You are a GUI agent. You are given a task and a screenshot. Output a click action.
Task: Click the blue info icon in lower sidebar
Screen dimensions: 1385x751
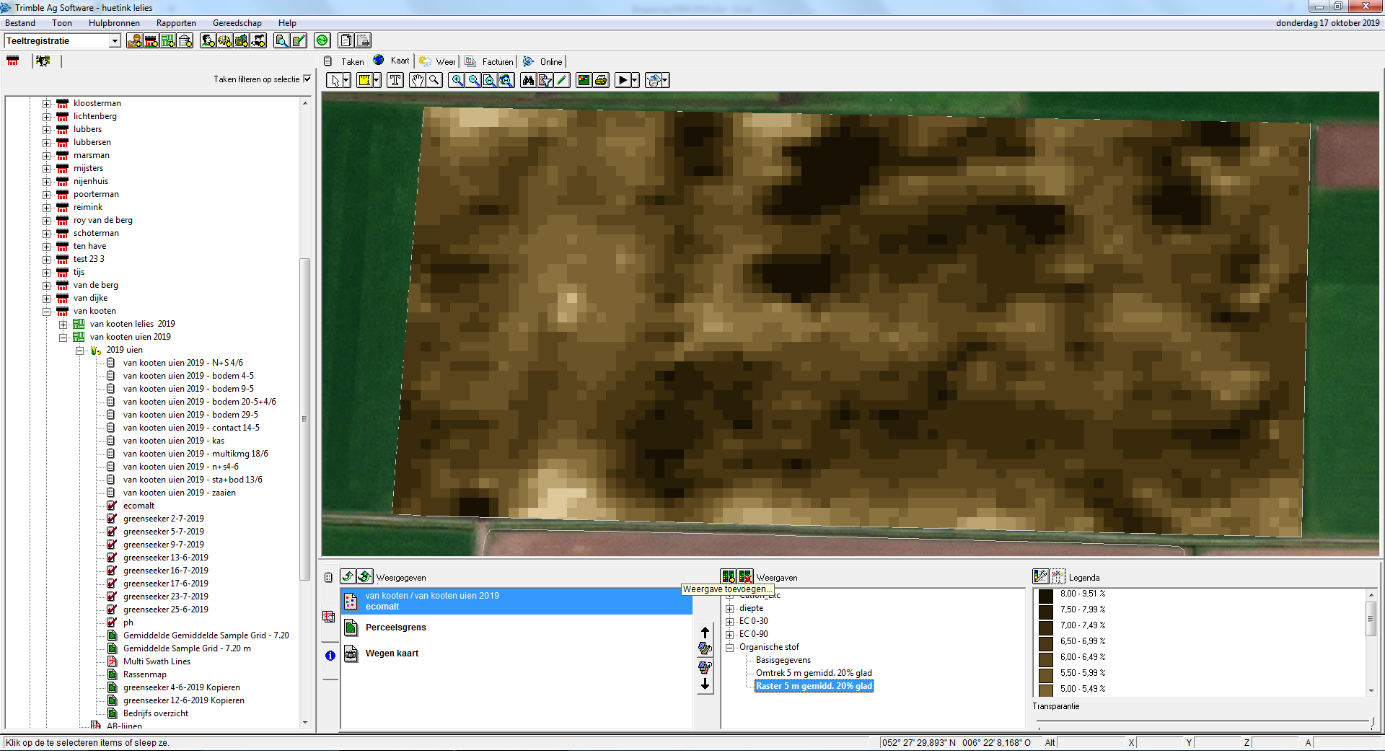(330, 656)
